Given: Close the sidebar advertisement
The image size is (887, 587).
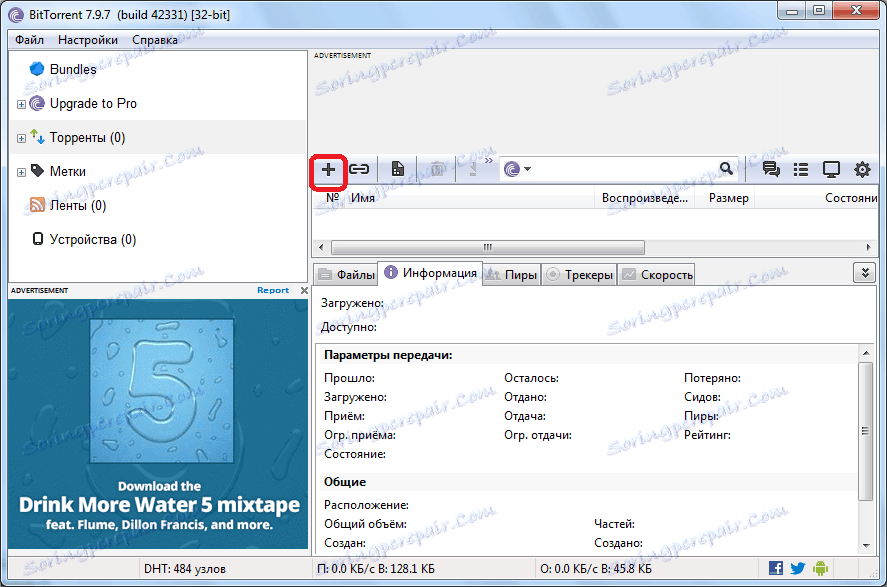Looking at the screenshot, I should click(304, 290).
